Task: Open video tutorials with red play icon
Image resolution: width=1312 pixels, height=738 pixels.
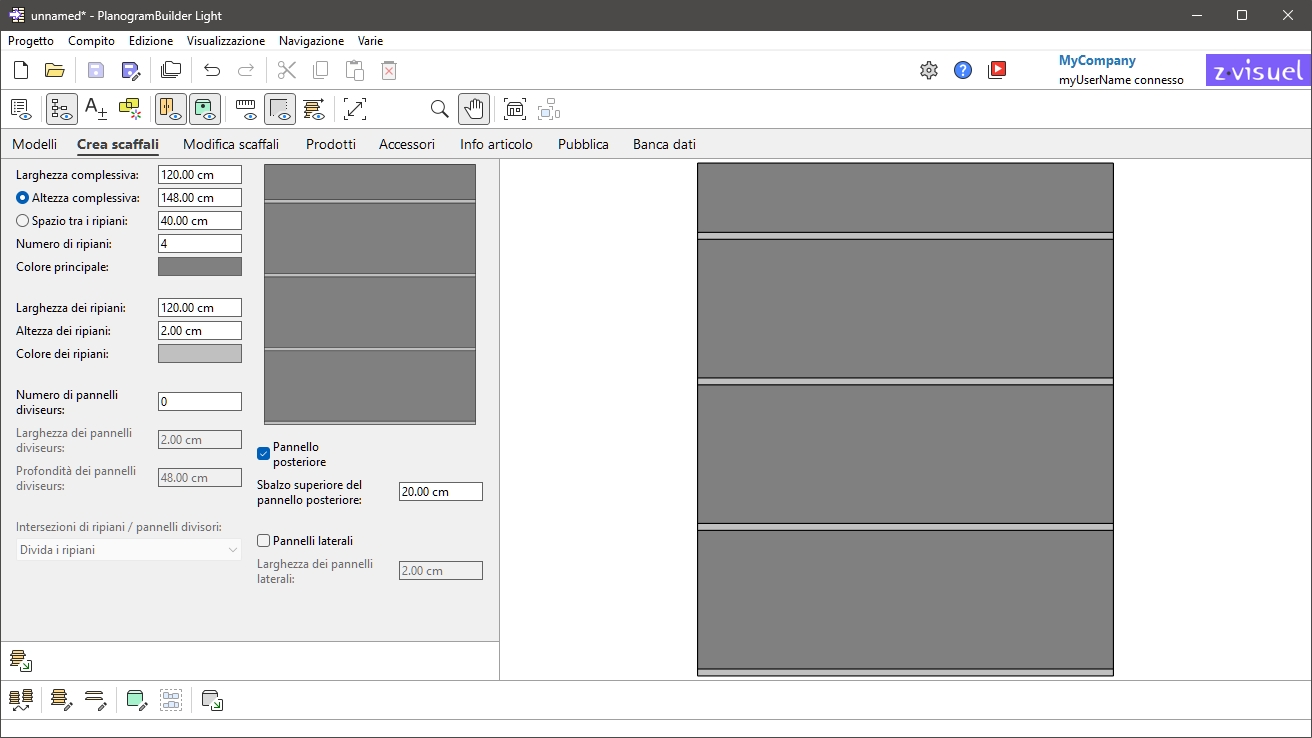Action: pos(997,70)
